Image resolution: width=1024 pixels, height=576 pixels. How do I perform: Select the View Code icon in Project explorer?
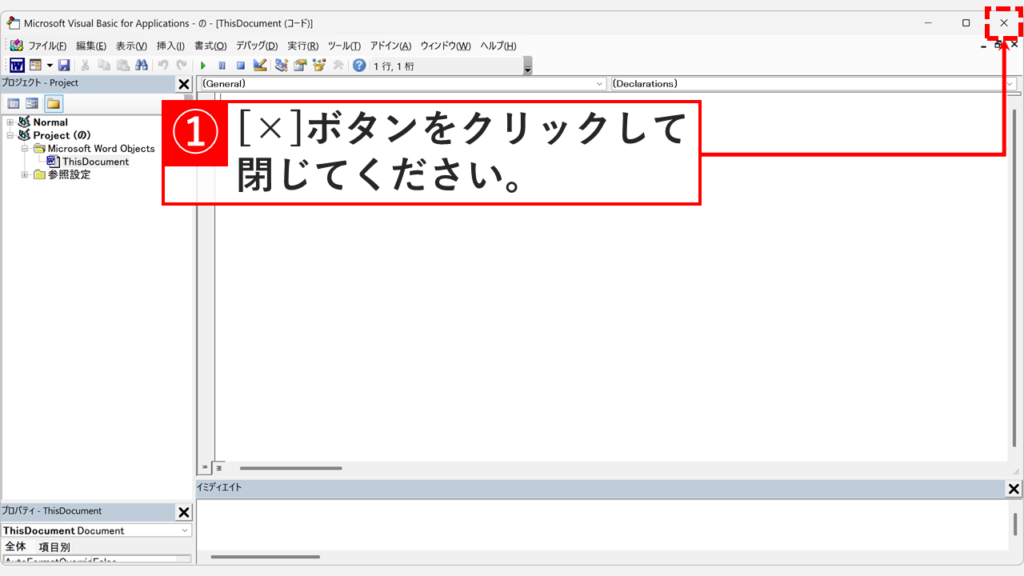pos(13,102)
